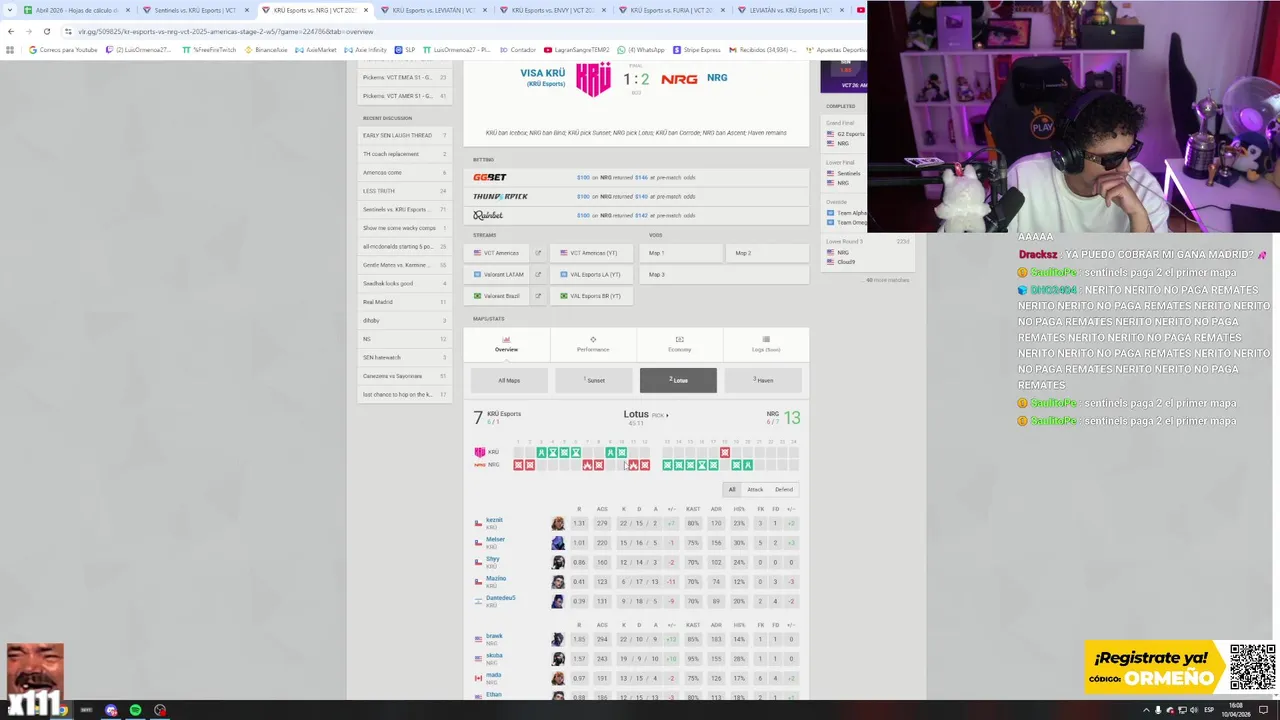The height and width of the screenshot is (720, 1280).
Task: Open the Stripe Express bookmark
Action: [x=697, y=49]
